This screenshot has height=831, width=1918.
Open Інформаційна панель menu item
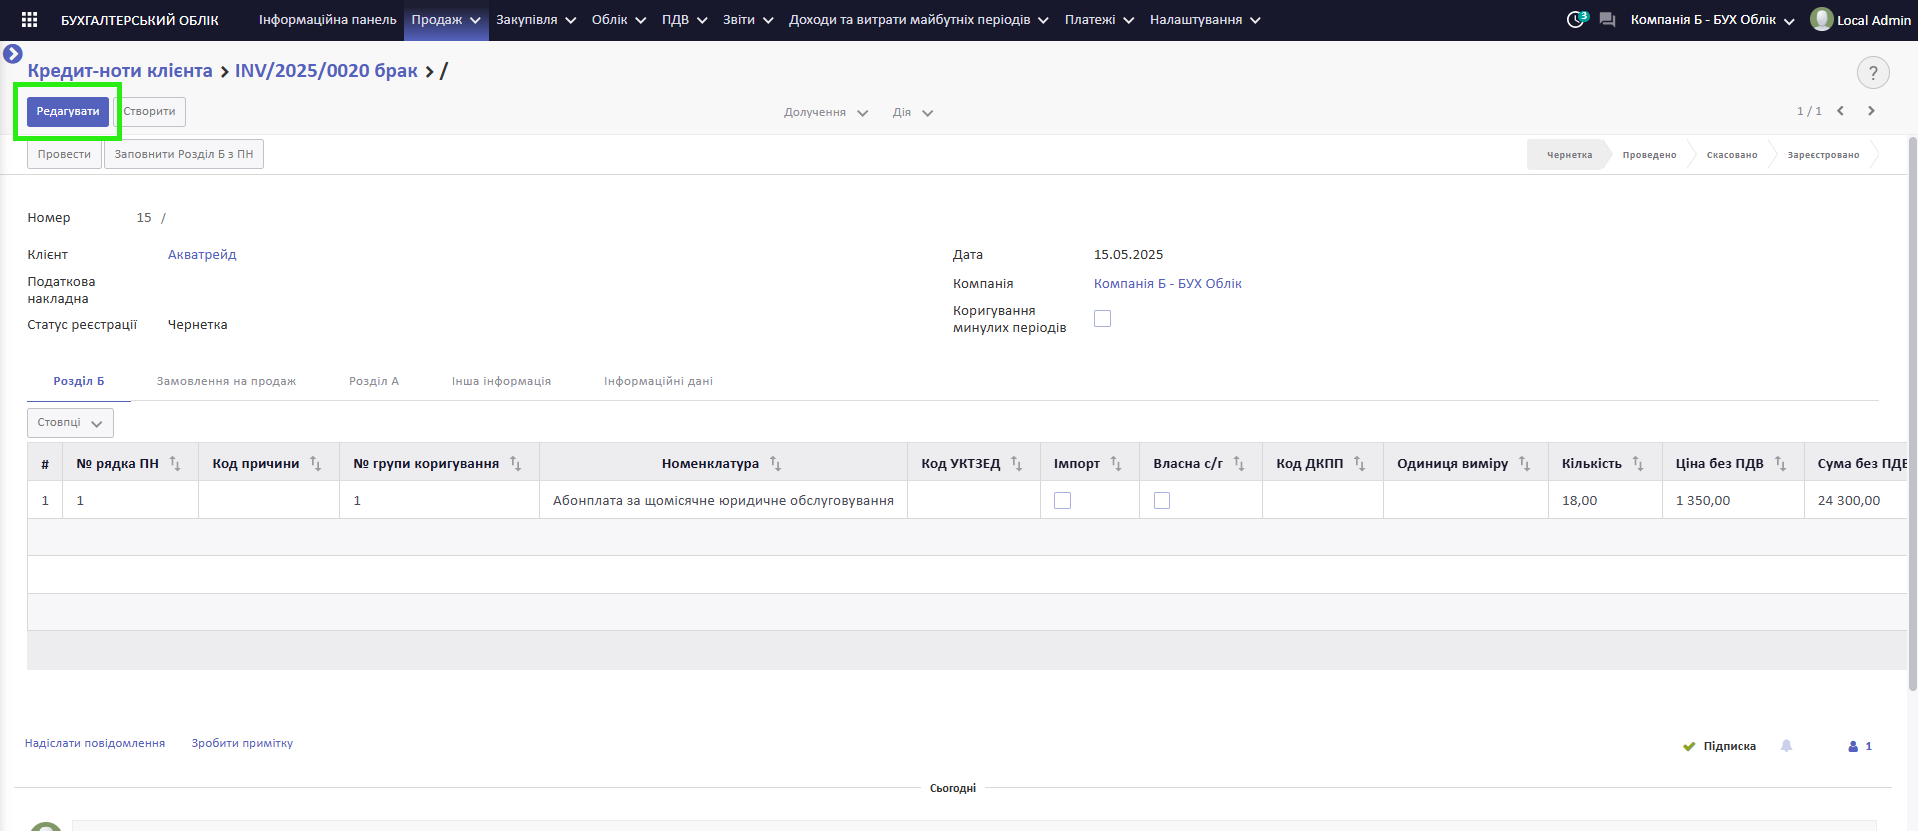pos(328,20)
